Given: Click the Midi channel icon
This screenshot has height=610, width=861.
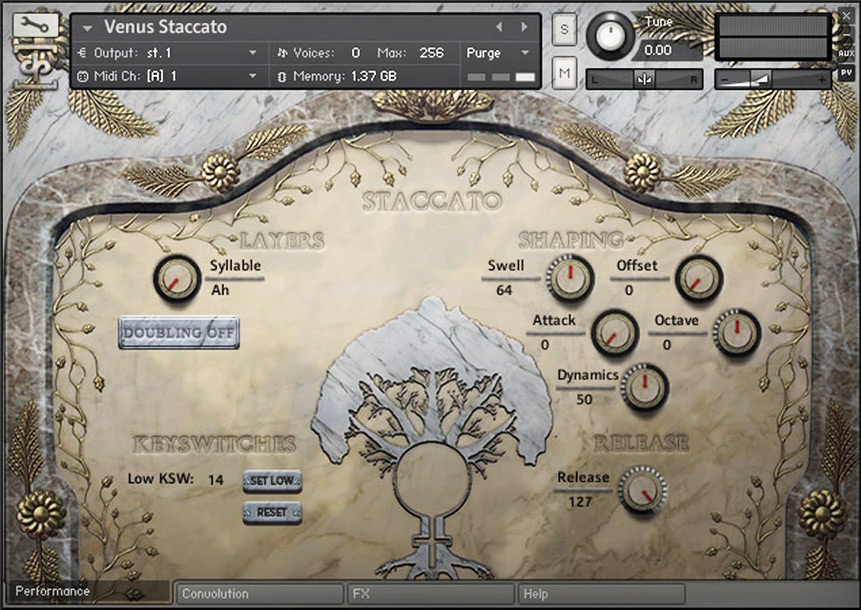Looking at the screenshot, I should click(82, 76).
